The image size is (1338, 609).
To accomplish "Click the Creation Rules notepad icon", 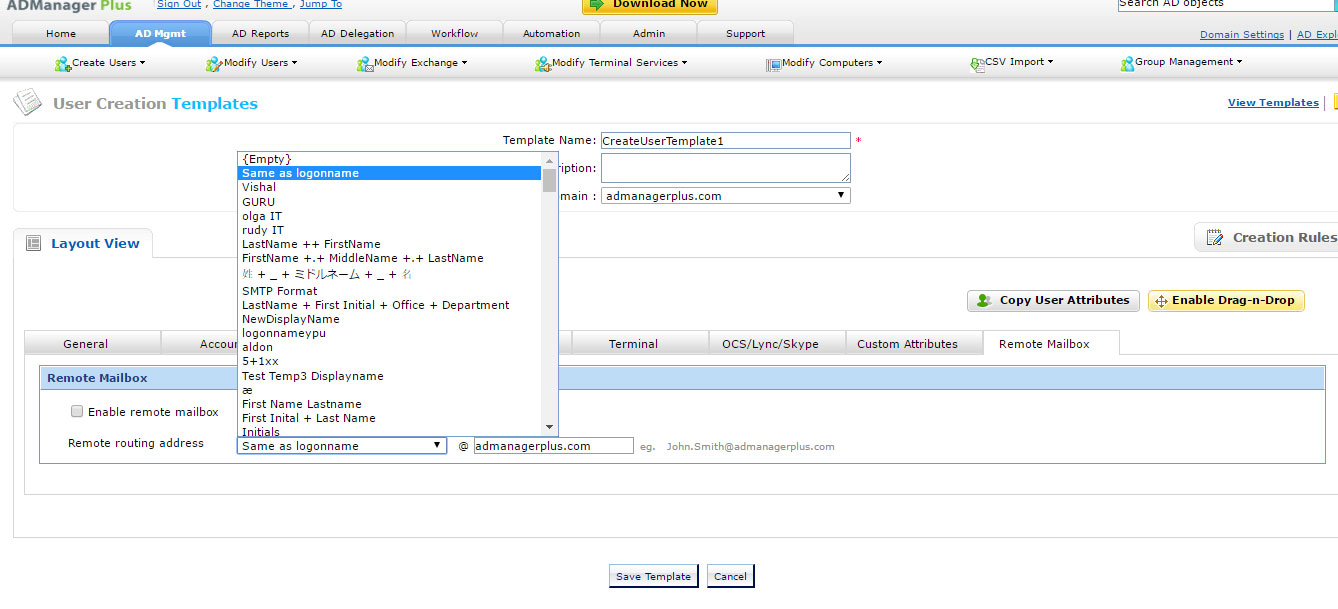I will (1215, 237).
